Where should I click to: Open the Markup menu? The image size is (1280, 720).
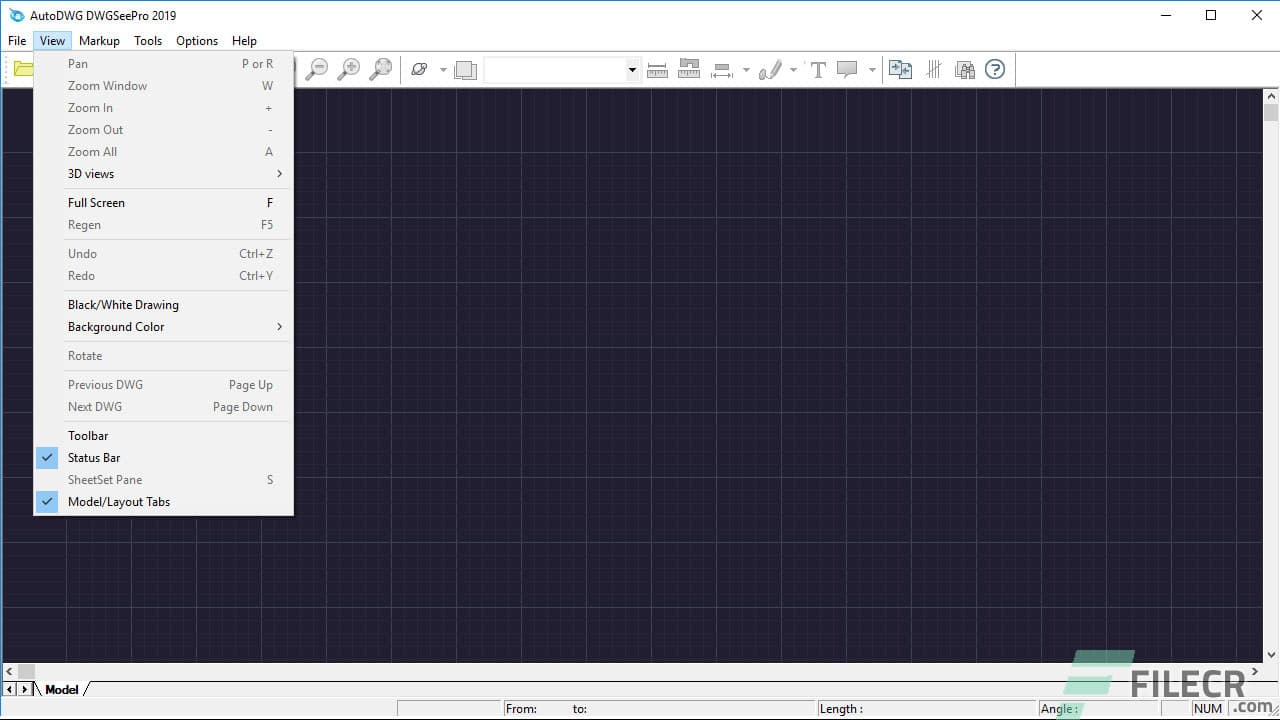point(99,40)
